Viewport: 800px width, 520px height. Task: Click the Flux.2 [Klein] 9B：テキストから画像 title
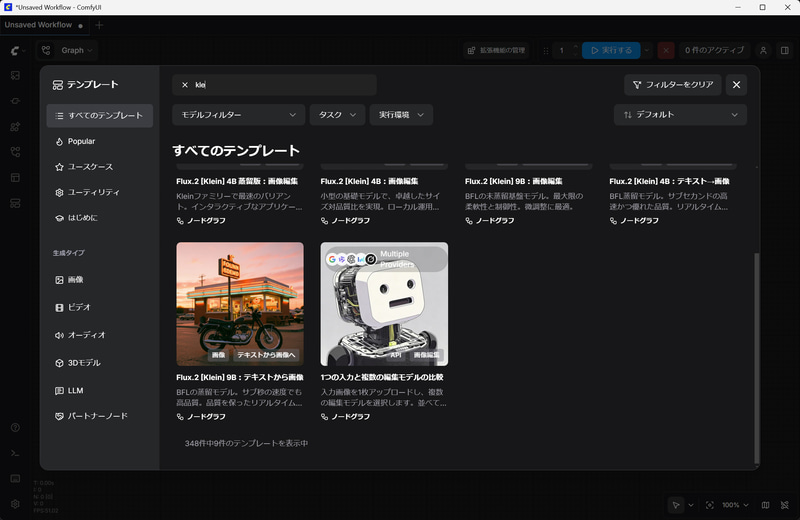[x=240, y=377]
